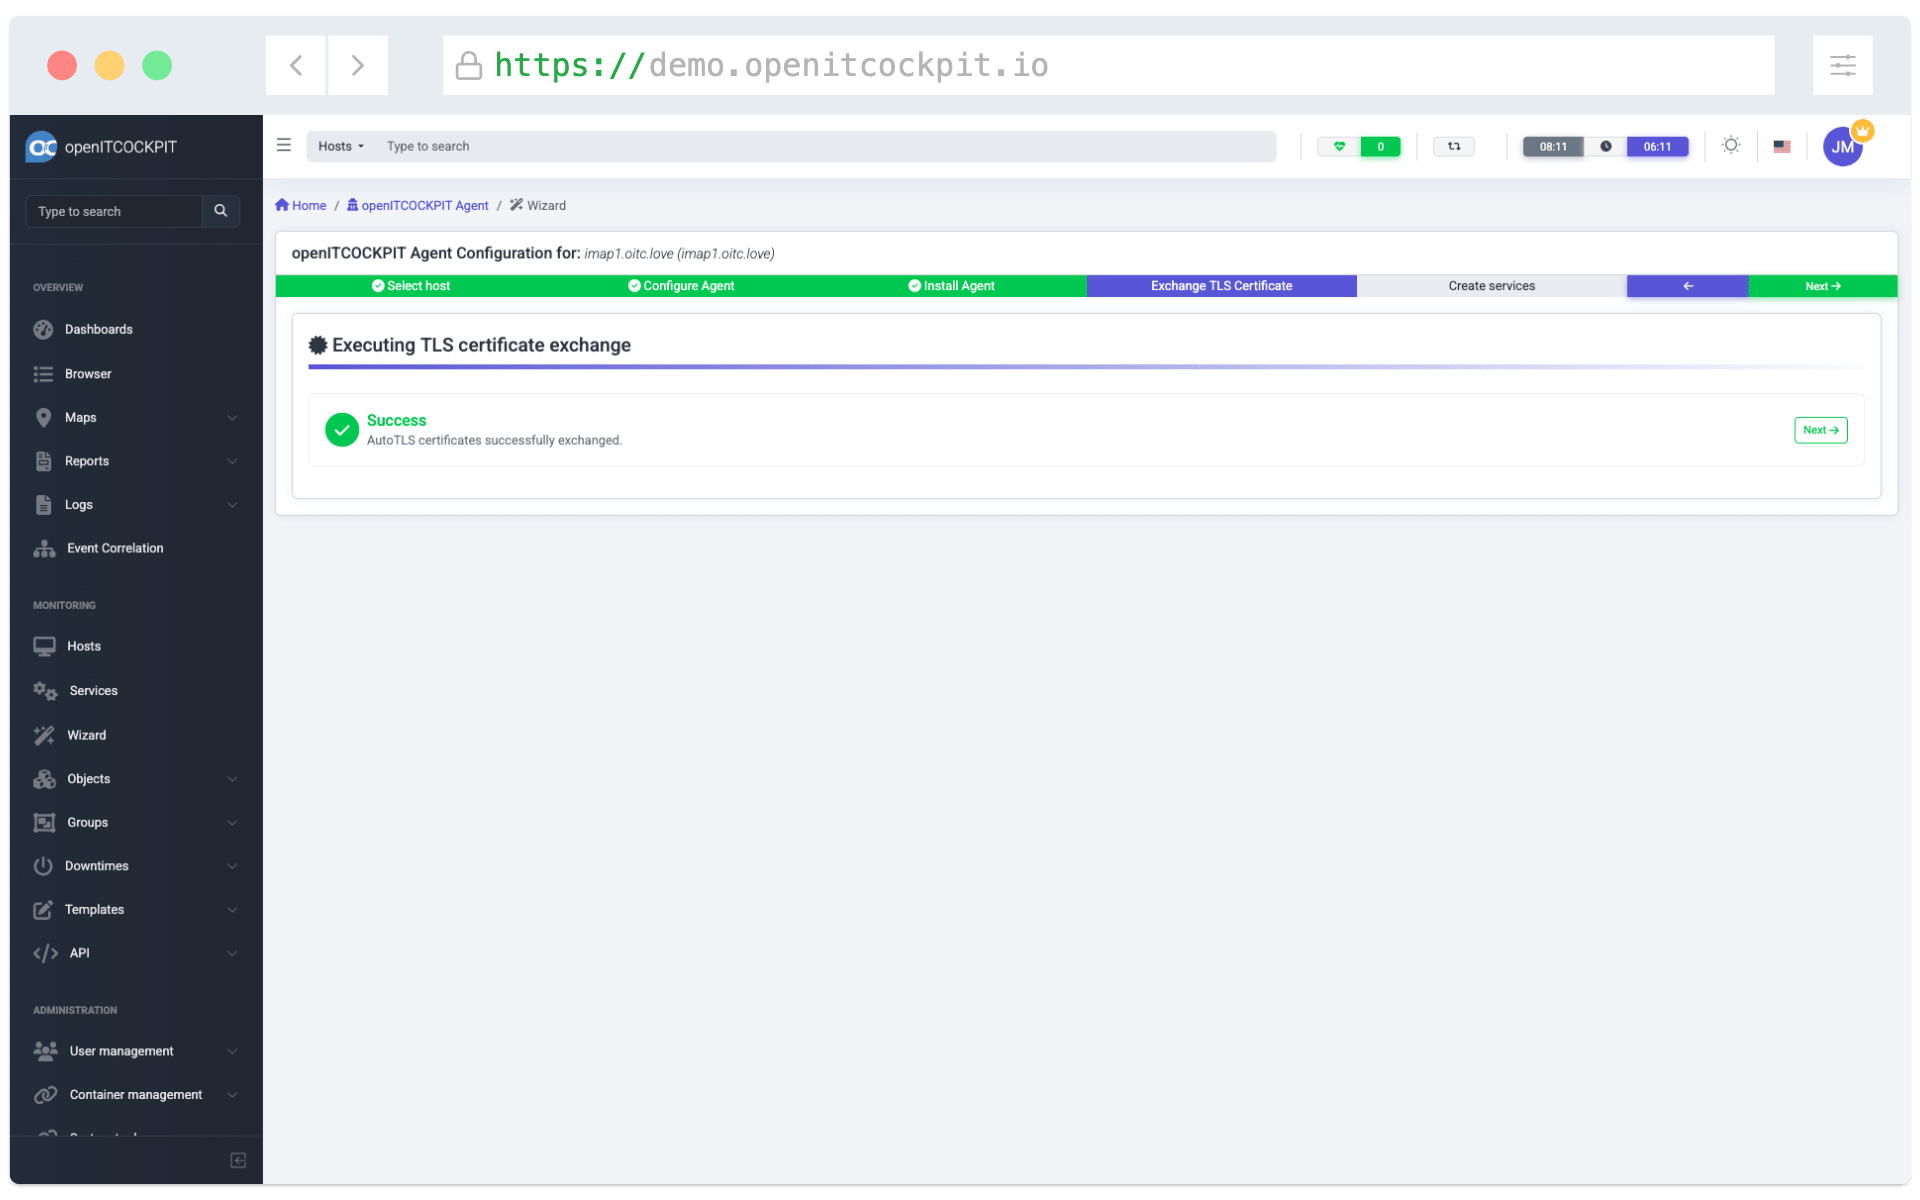This screenshot has height=1200, width=1920.
Task: Open browser settings sliders icon
Action: (1842, 66)
